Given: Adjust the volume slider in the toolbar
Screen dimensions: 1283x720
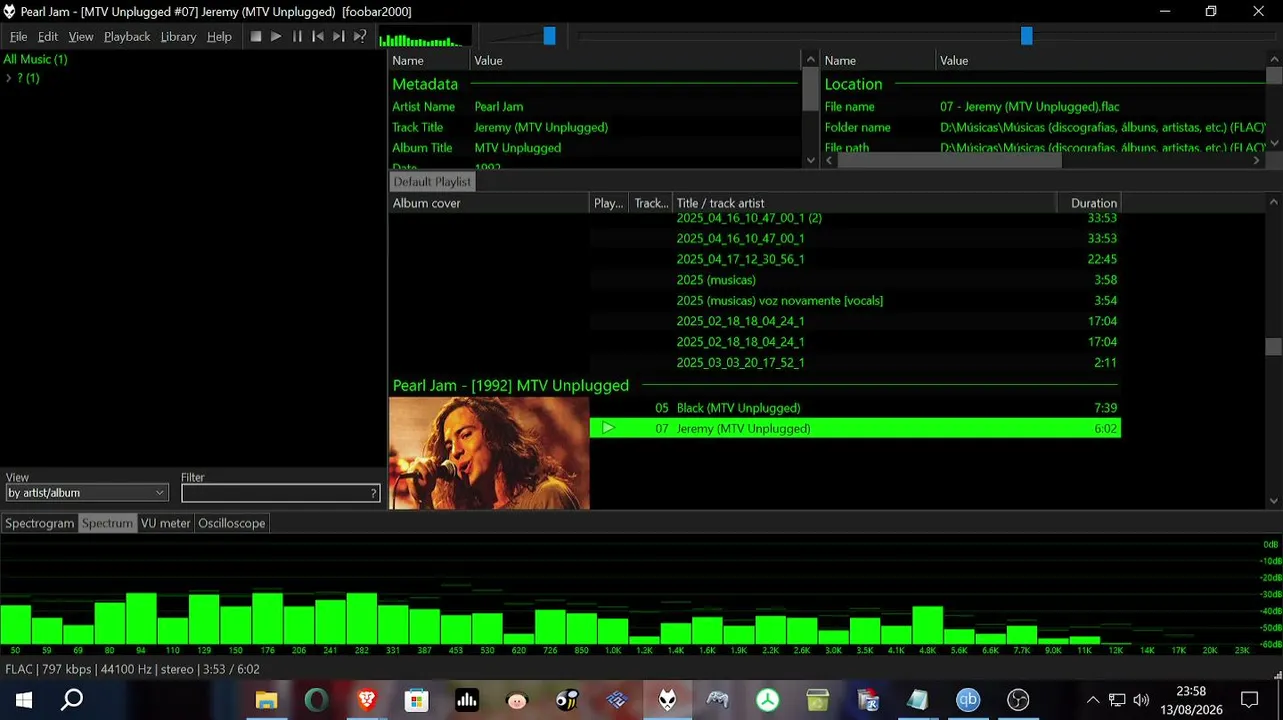Looking at the screenshot, I should [549, 36].
